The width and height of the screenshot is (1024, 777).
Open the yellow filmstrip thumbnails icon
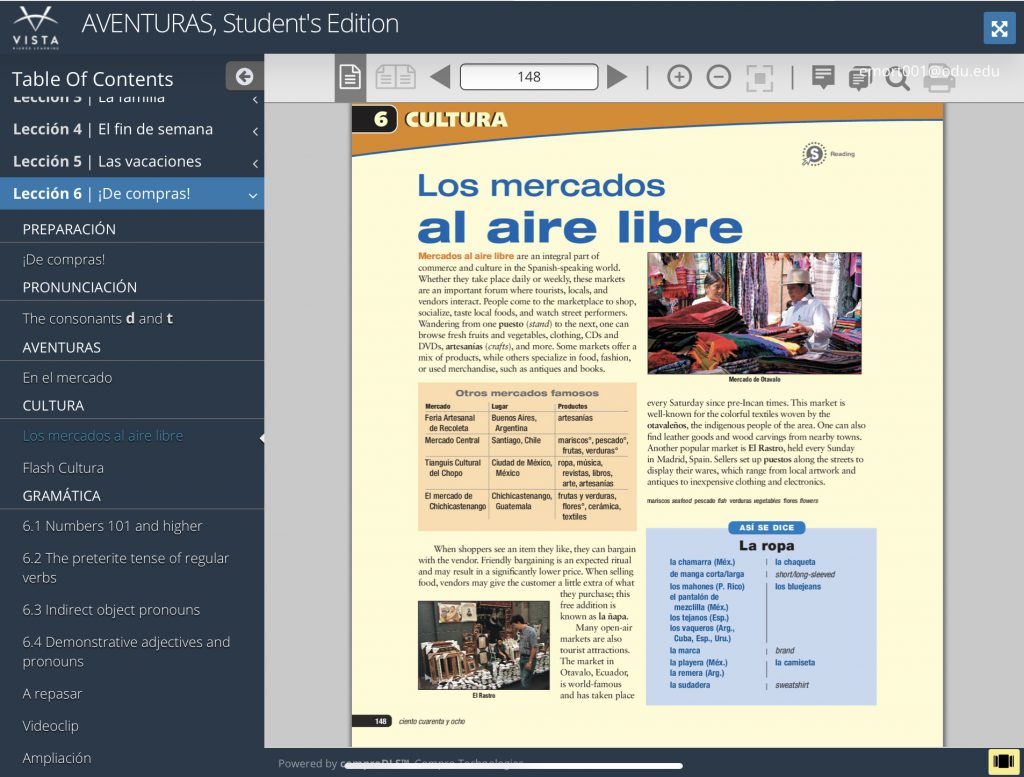(1003, 761)
